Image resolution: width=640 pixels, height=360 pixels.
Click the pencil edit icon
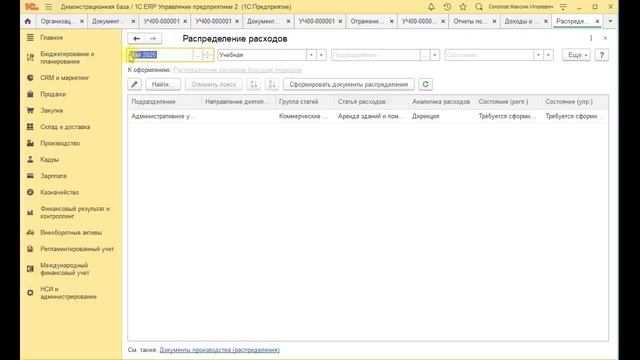(x=134, y=84)
